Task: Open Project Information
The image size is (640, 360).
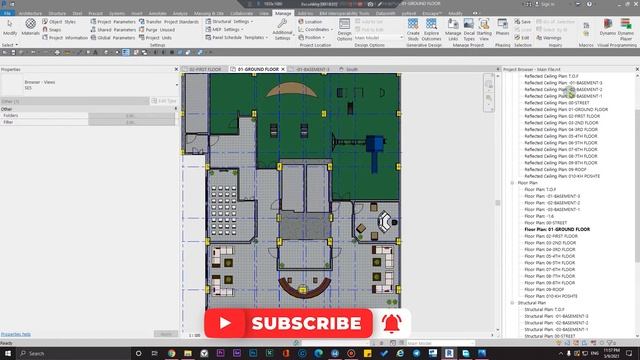Action: (x=65, y=38)
